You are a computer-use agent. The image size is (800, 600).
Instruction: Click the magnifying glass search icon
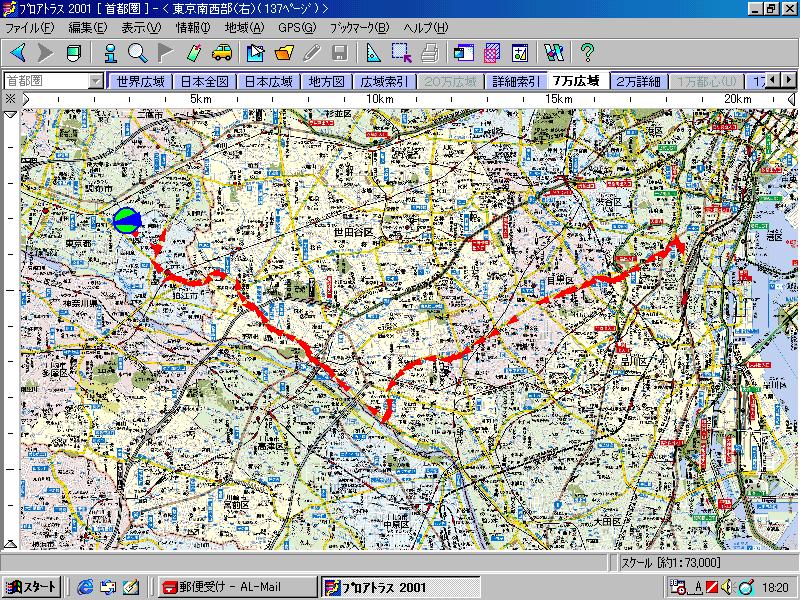[x=137, y=52]
